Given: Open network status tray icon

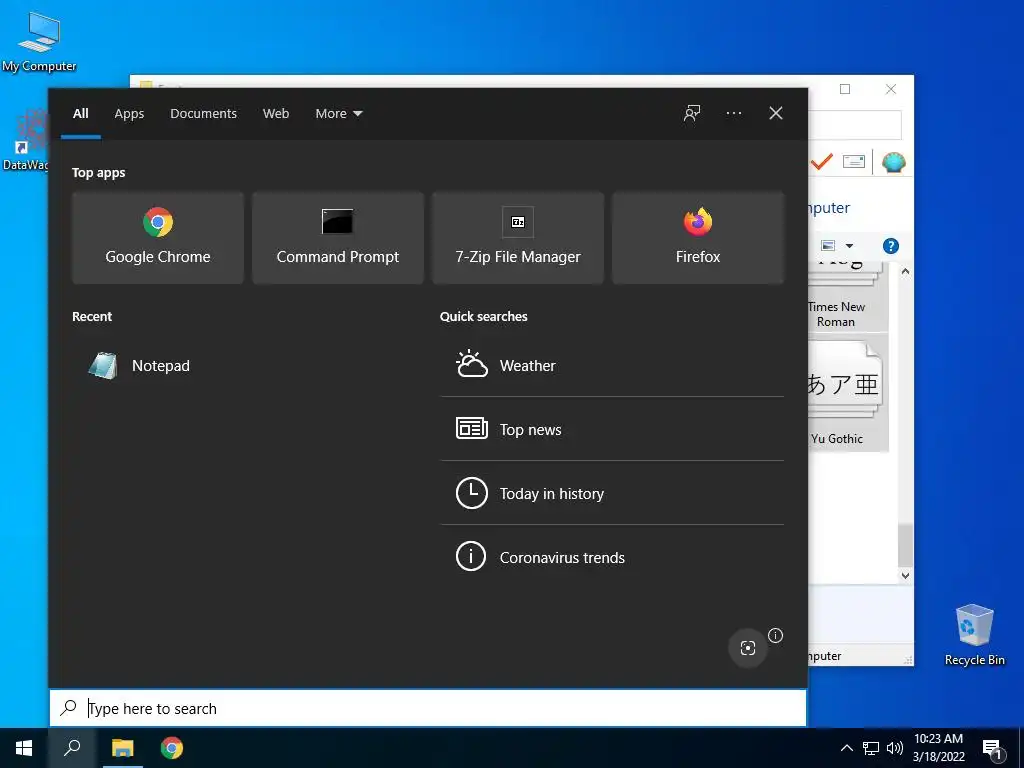Looking at the screenshot, I should tap(871, 748).
